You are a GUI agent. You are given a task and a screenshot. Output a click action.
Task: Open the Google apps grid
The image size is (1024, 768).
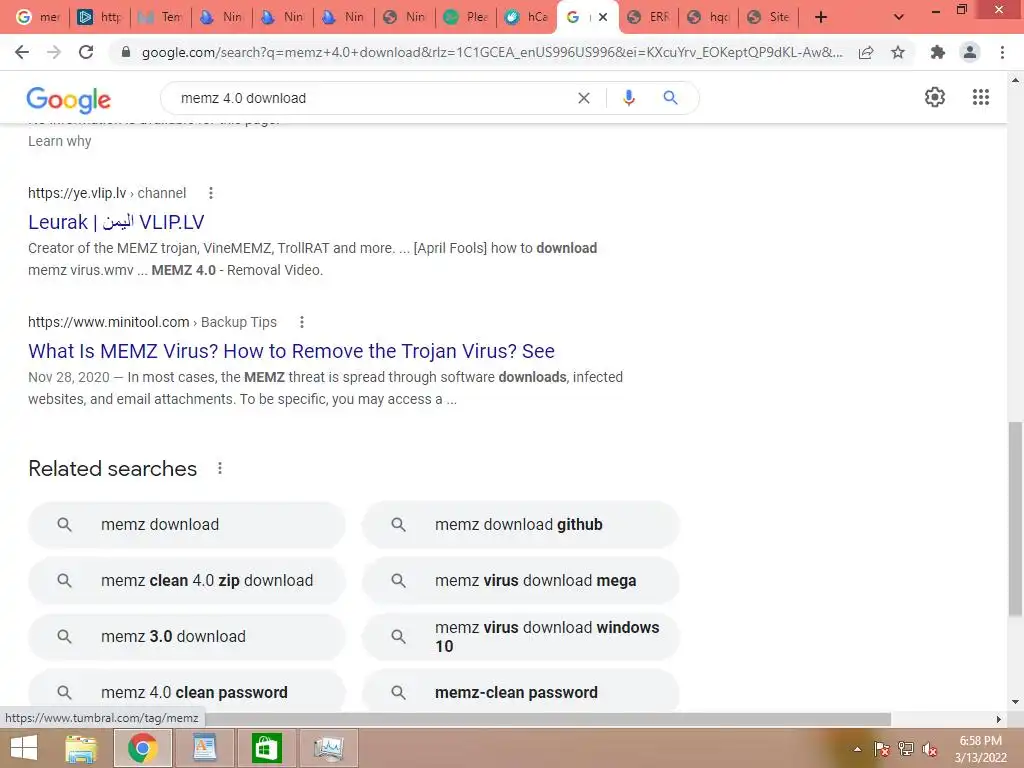[981, 97]
